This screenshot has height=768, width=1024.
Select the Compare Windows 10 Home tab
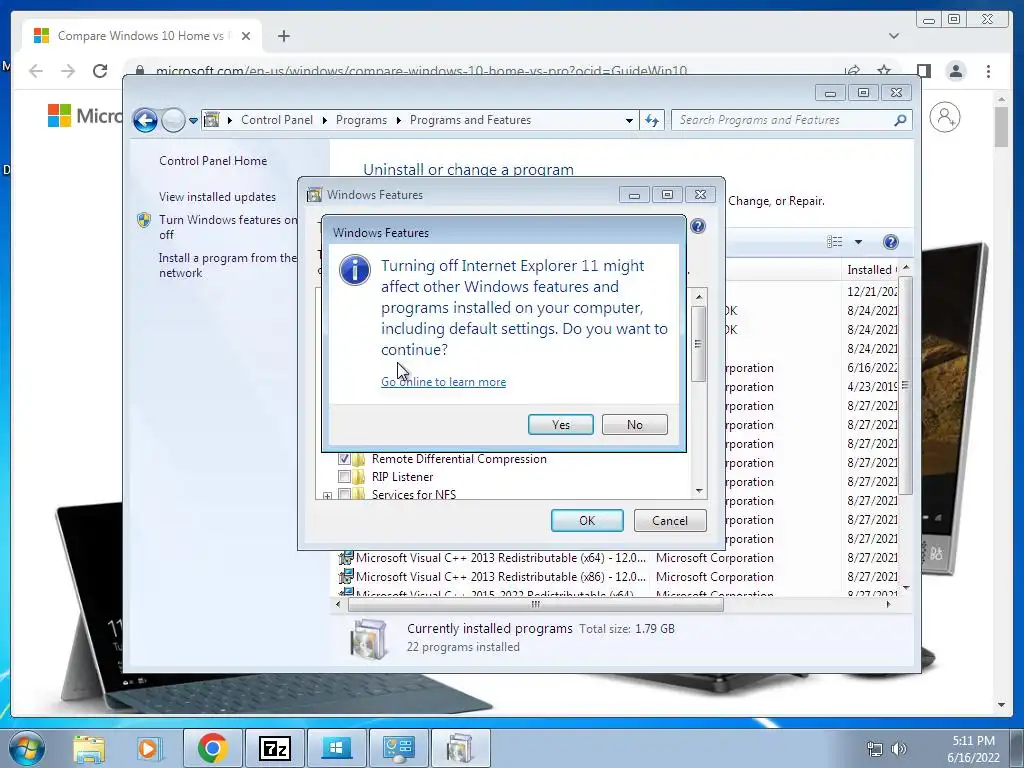[x=142, y=36]
